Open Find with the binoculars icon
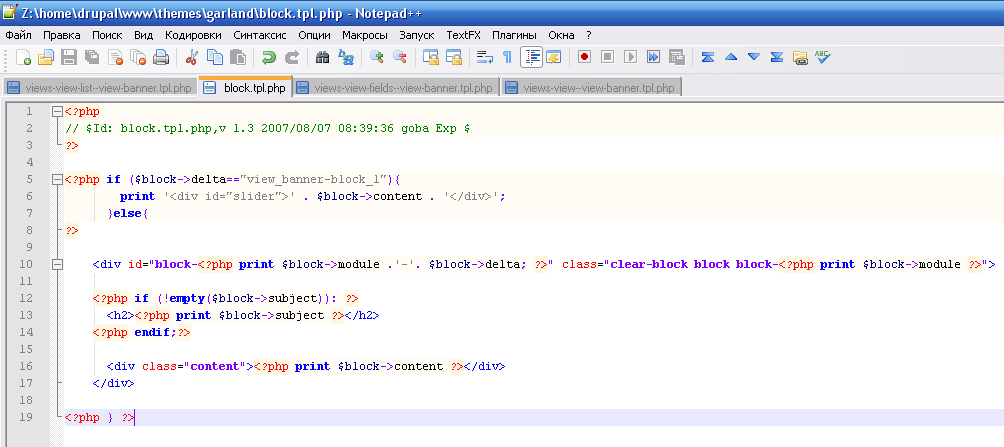 point(323,58)
